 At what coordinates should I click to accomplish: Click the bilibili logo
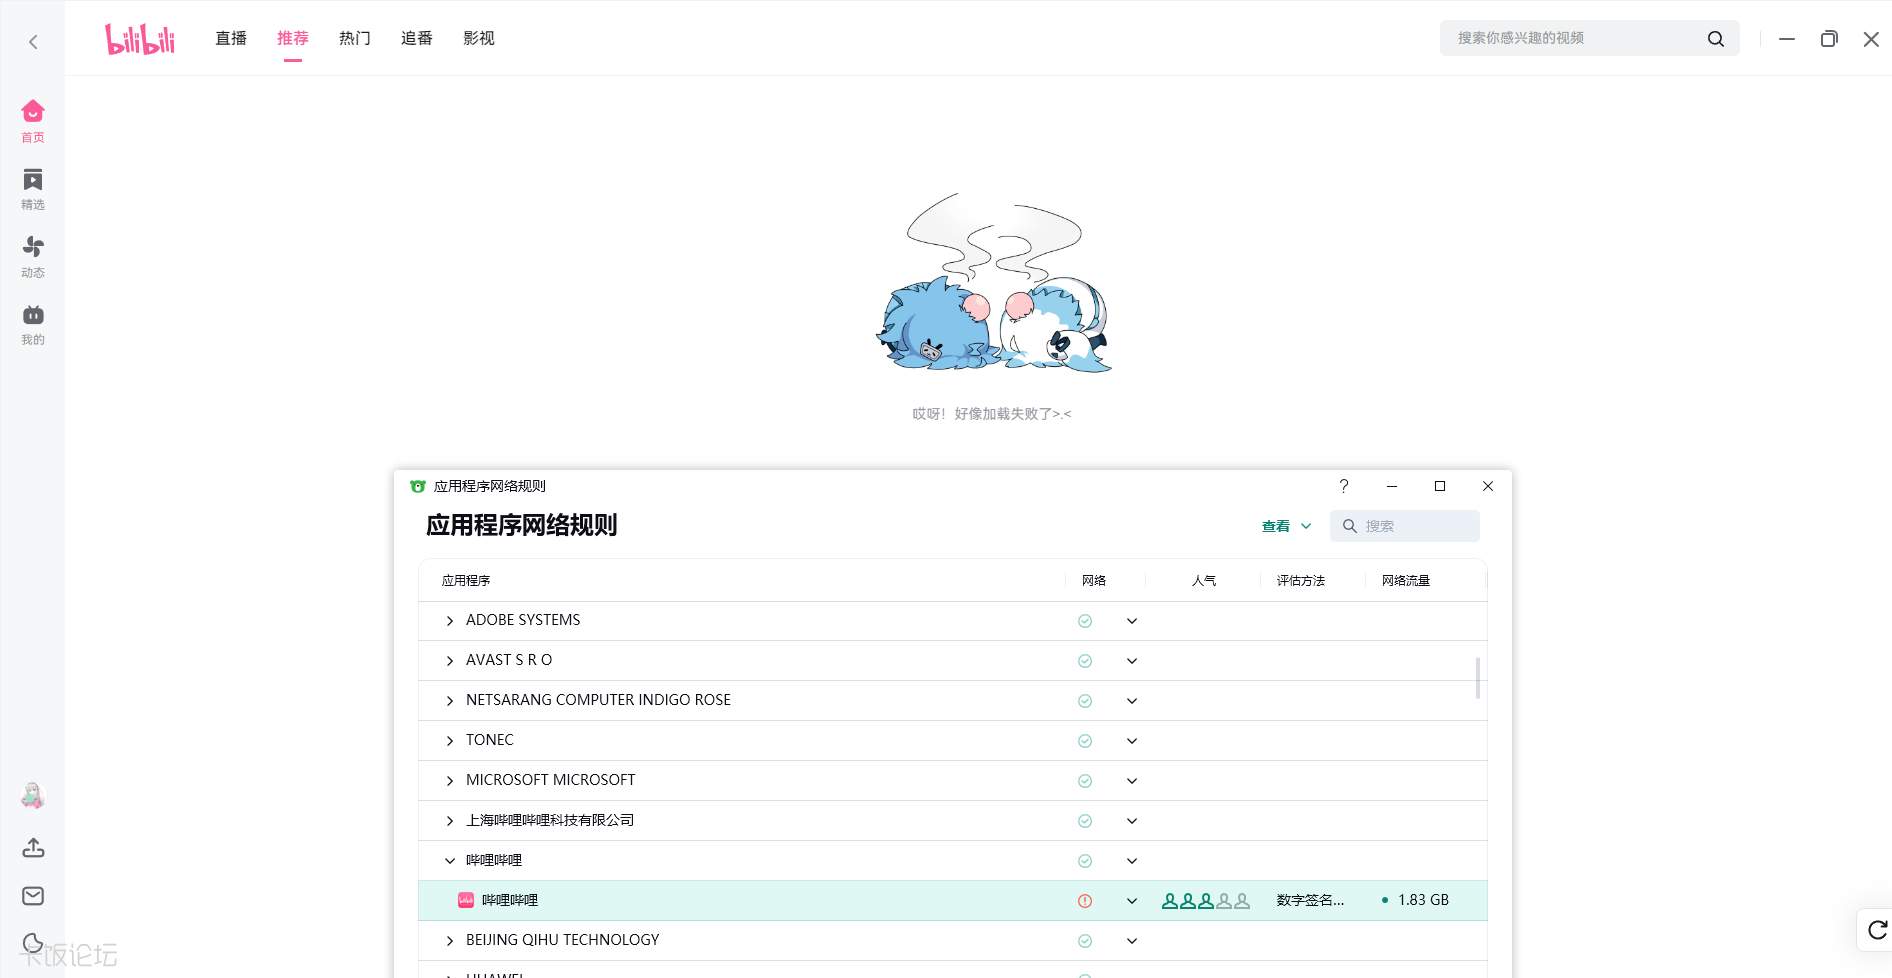(x=140, y=39)
